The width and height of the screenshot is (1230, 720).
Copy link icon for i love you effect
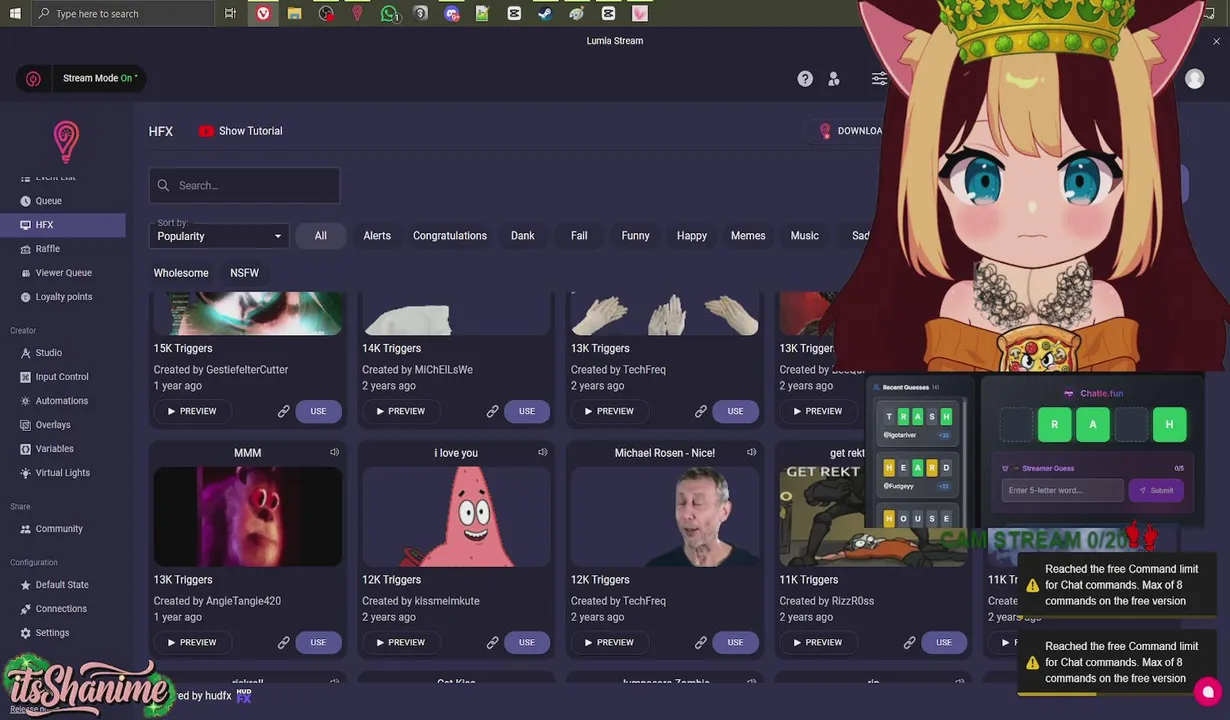click(x=492, y=642)
